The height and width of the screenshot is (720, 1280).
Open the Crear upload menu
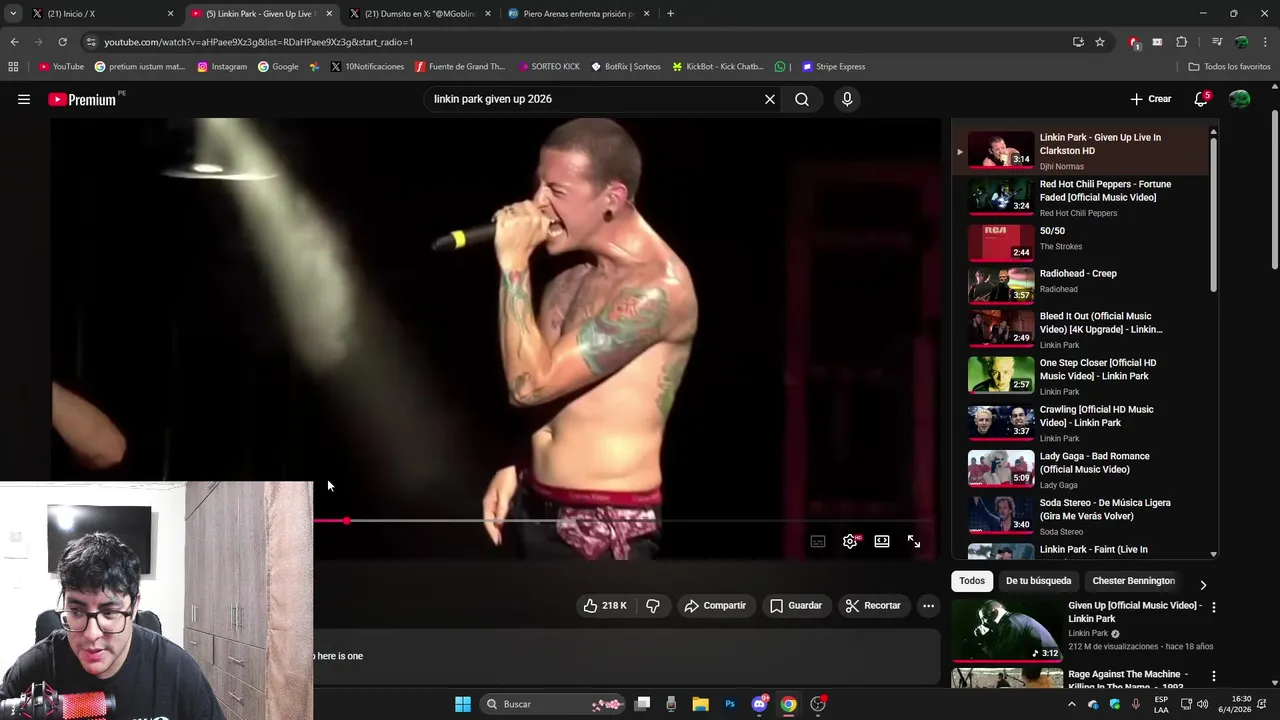(1150, 99)
